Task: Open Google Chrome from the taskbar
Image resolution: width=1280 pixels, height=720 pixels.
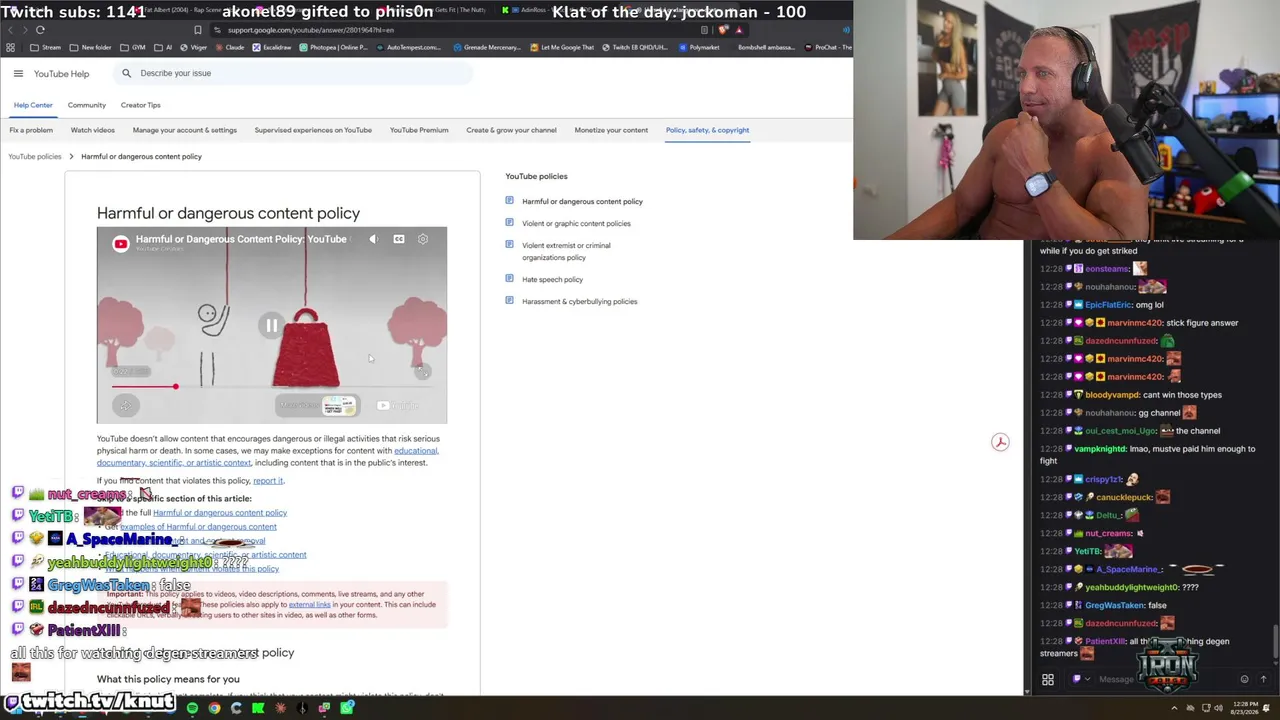Action: 214,708
